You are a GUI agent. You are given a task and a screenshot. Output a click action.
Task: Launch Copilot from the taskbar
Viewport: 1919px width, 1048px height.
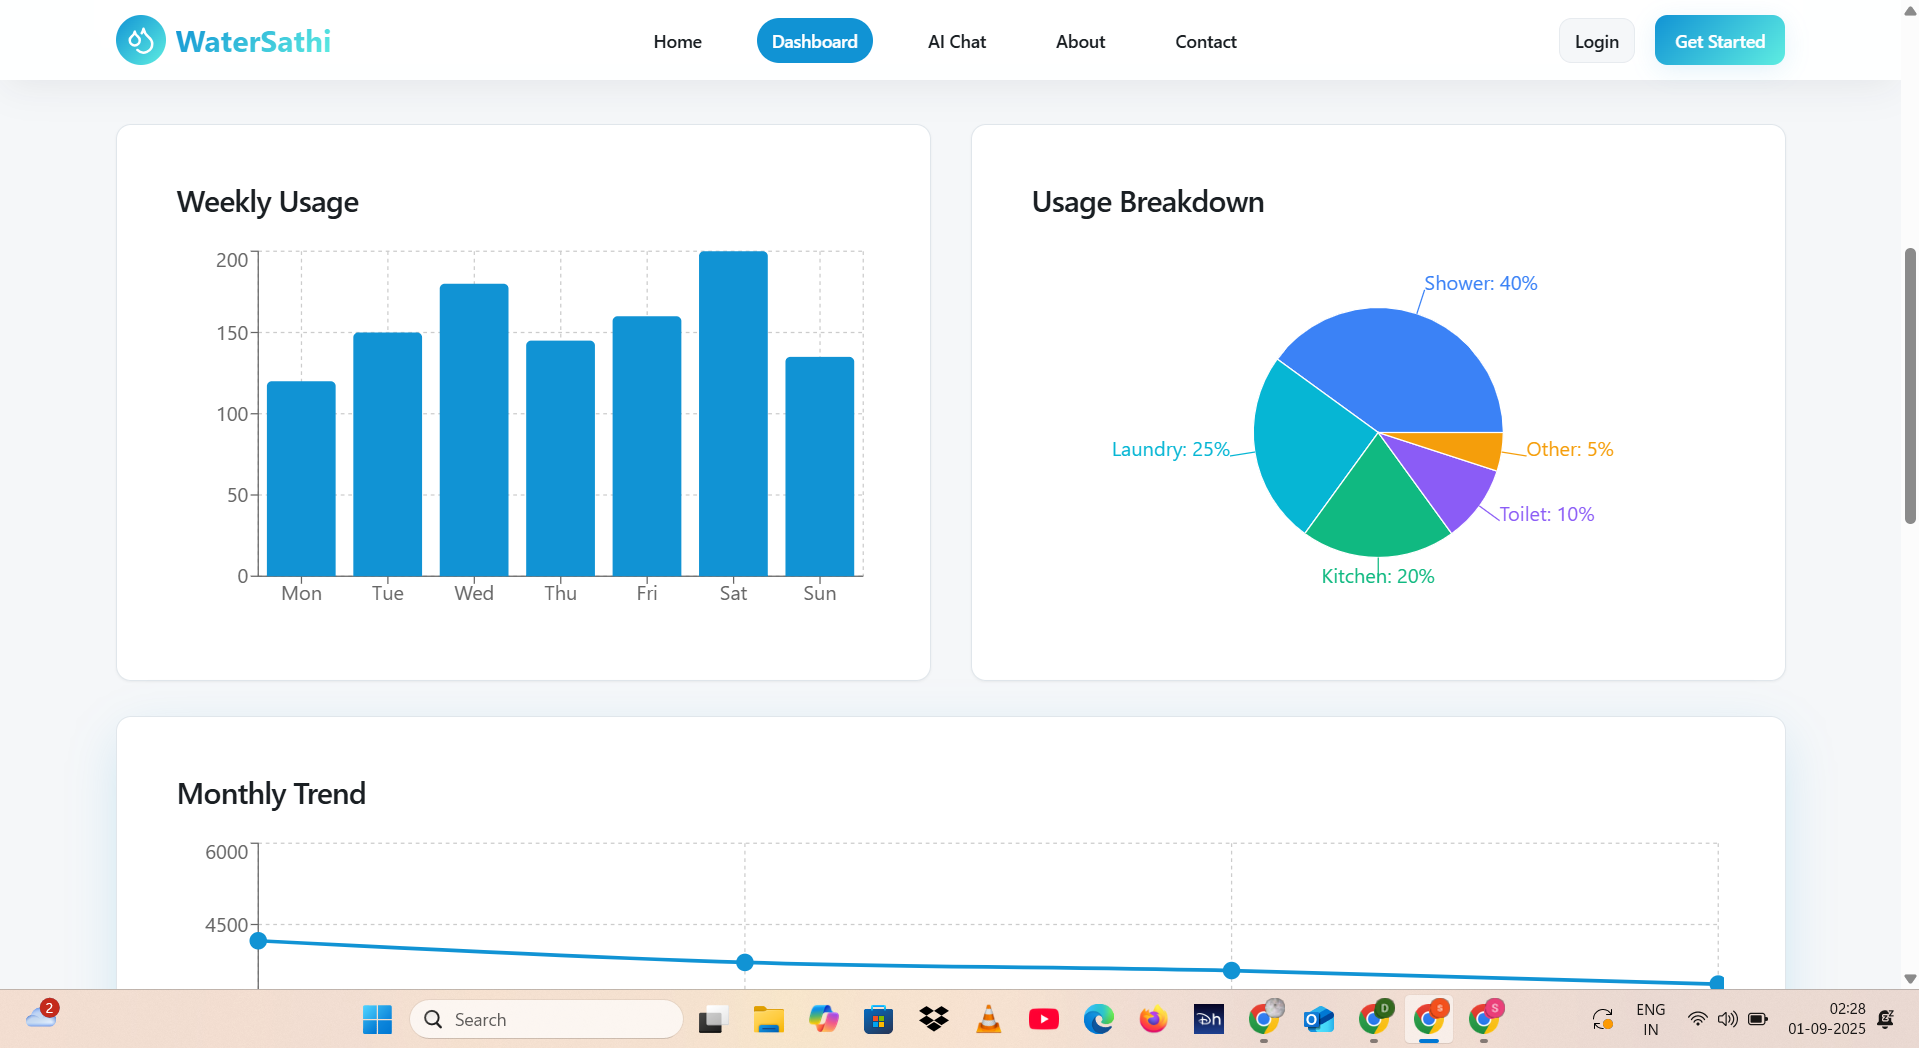click(x=823, y=1019)
